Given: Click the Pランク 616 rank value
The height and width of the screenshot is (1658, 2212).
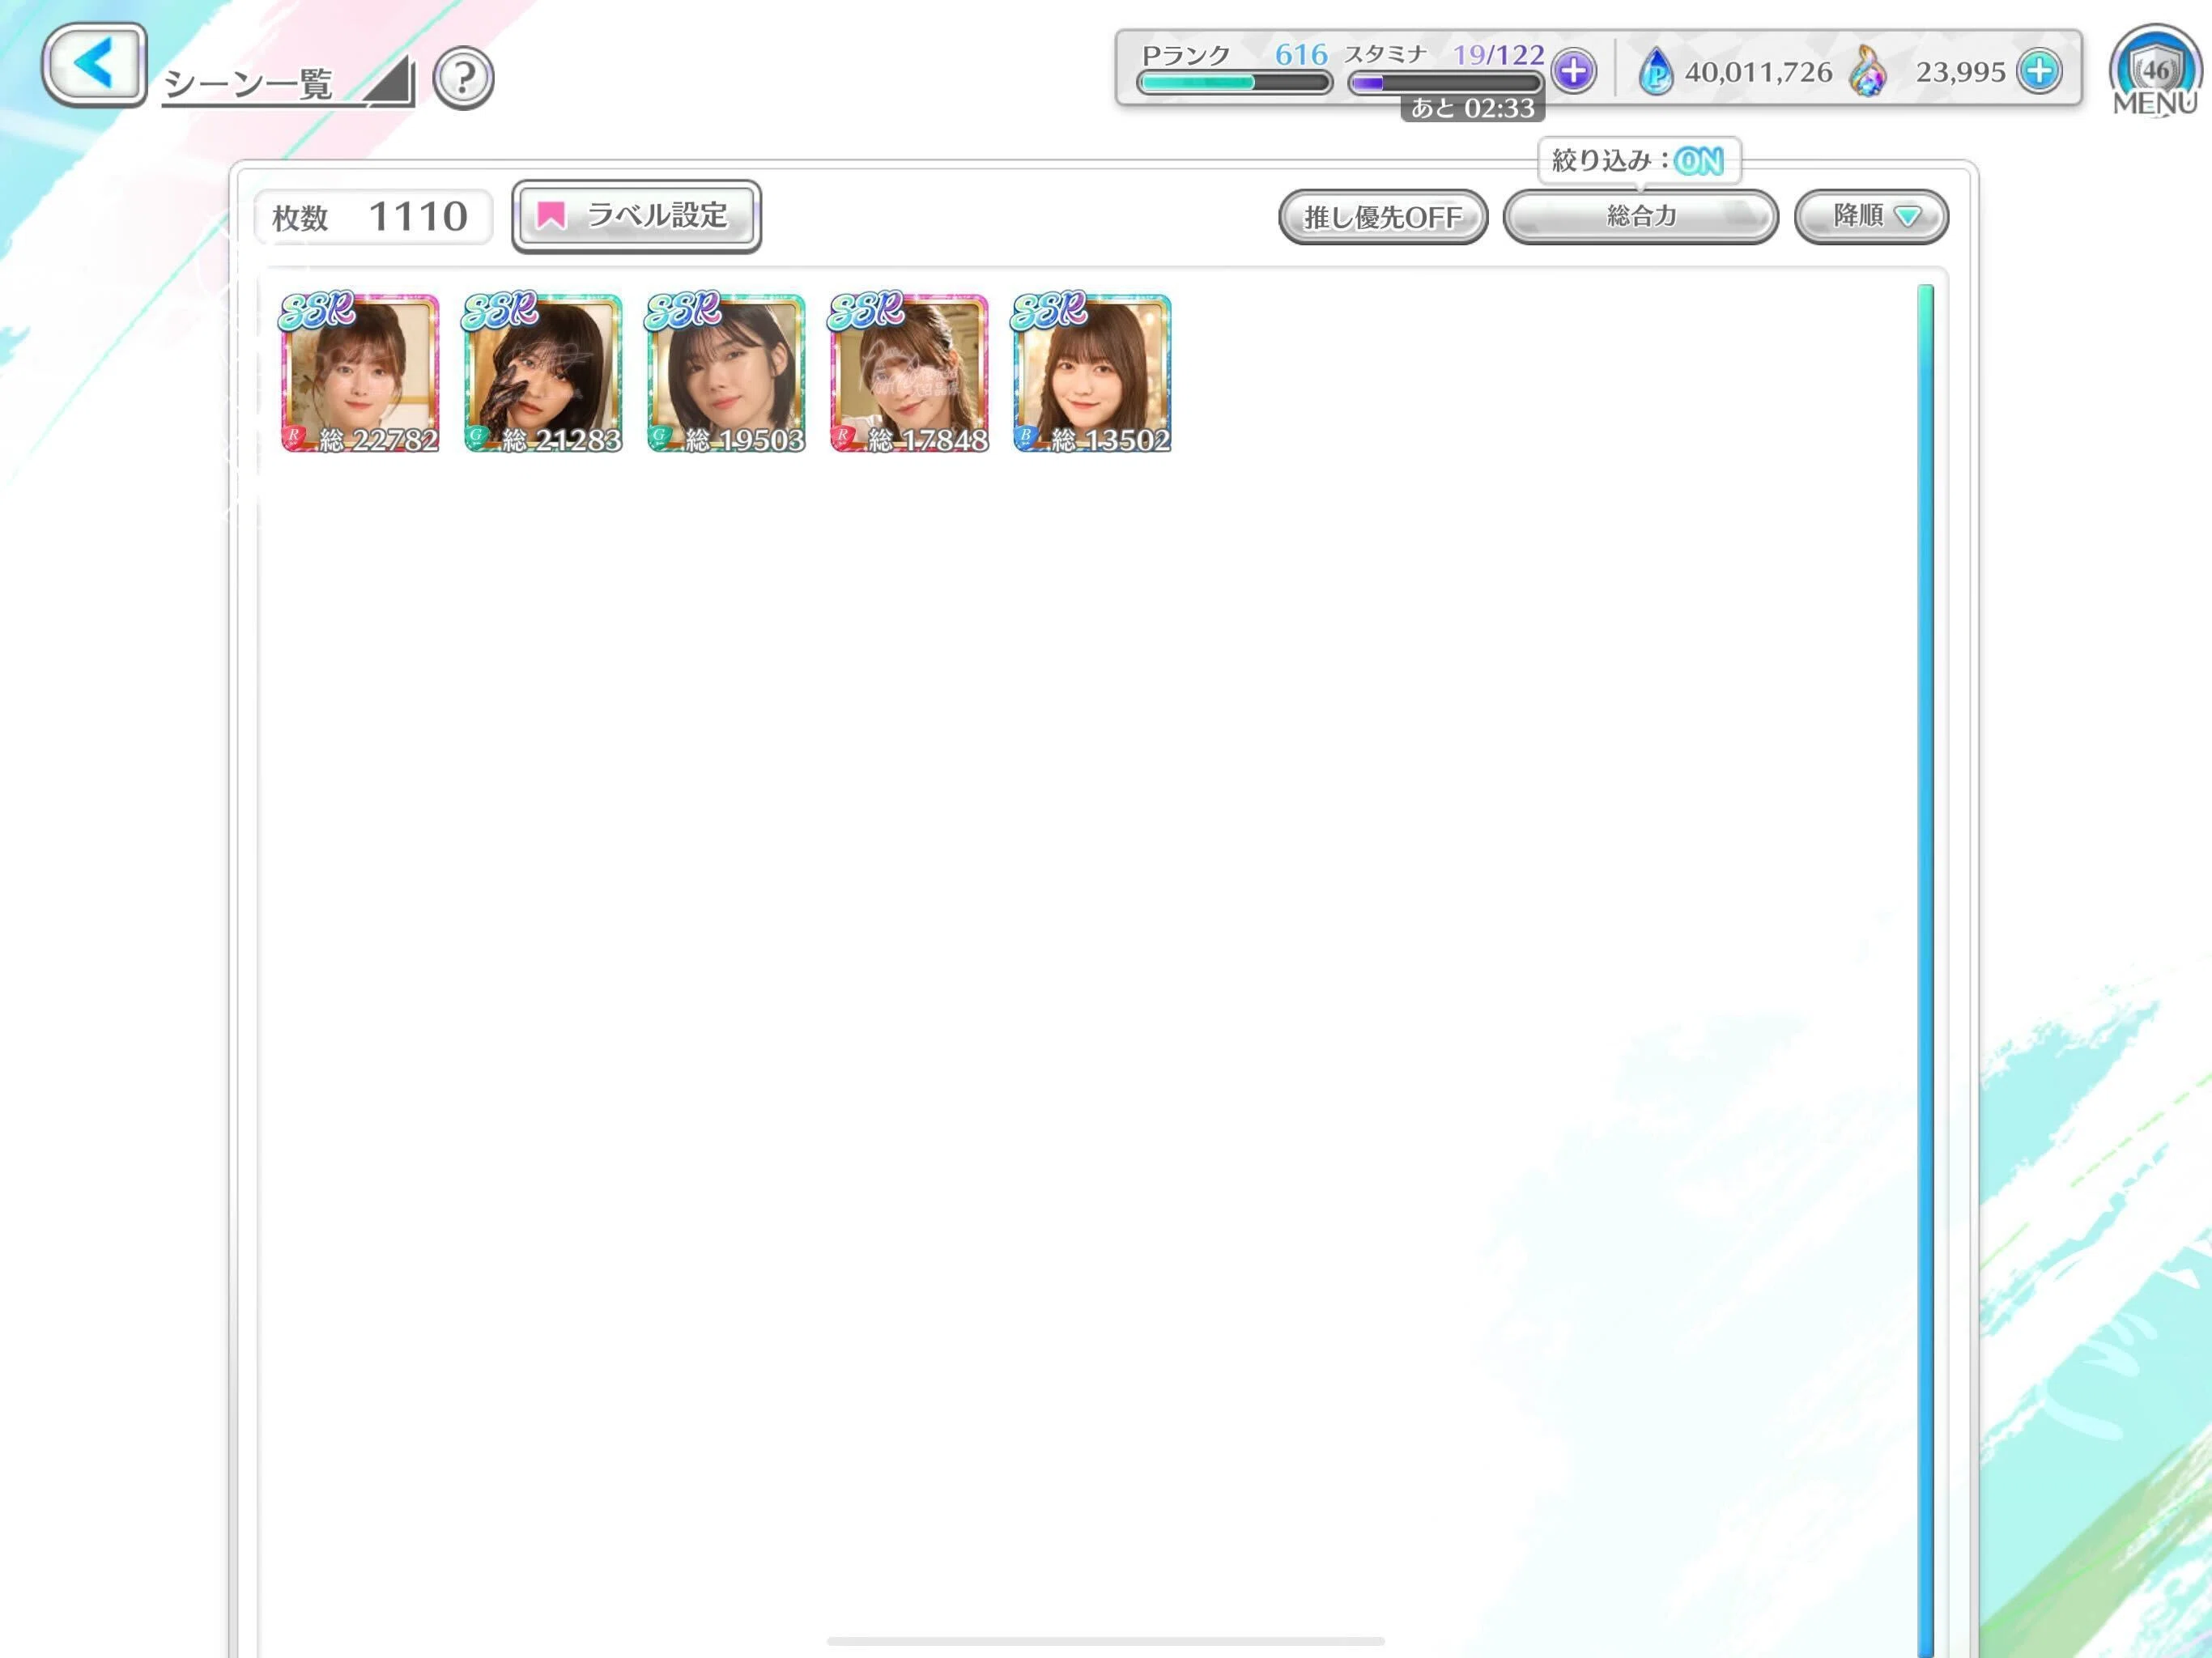Looking at the screenshot, I should click(1300, 54).
